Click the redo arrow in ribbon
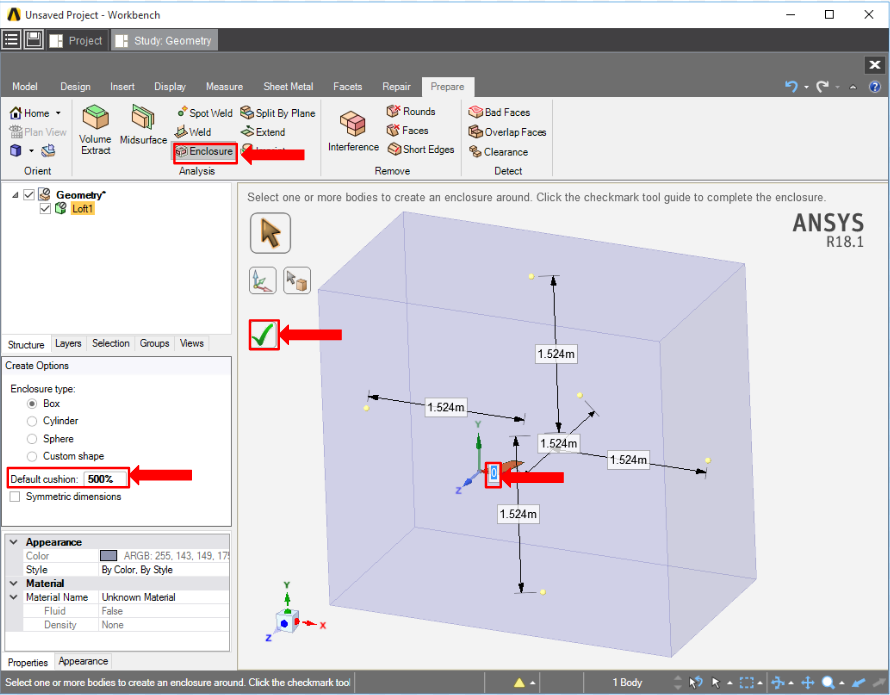This screenshot has height=695, width=890. pyautogui.click(x=822, y=86)
